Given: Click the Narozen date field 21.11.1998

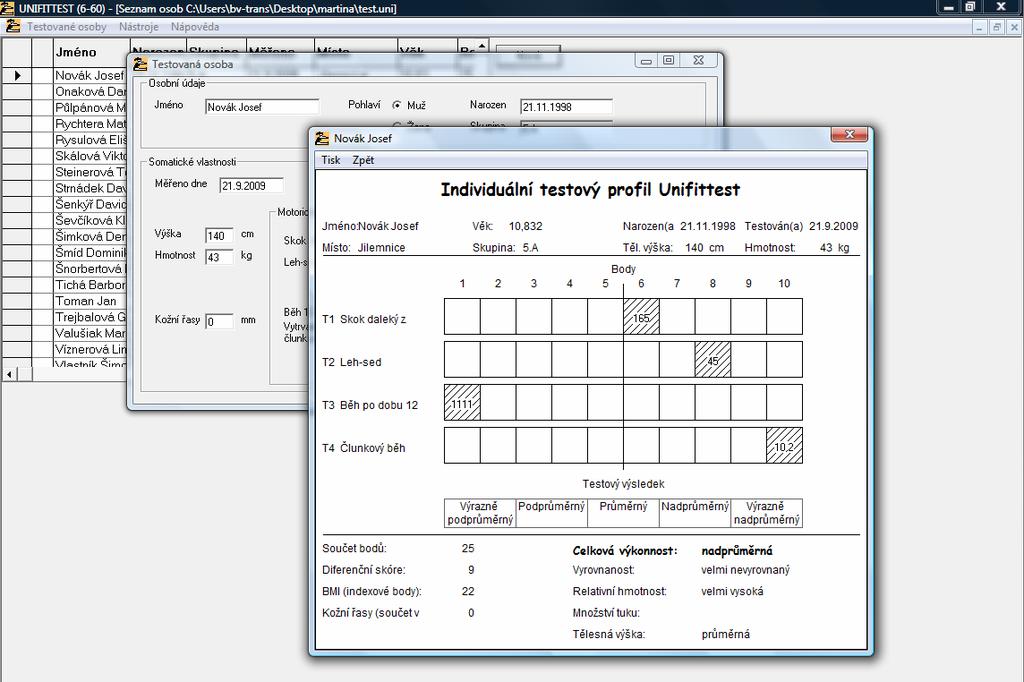Looking at the screenshot, I should [x=566, y=107].
